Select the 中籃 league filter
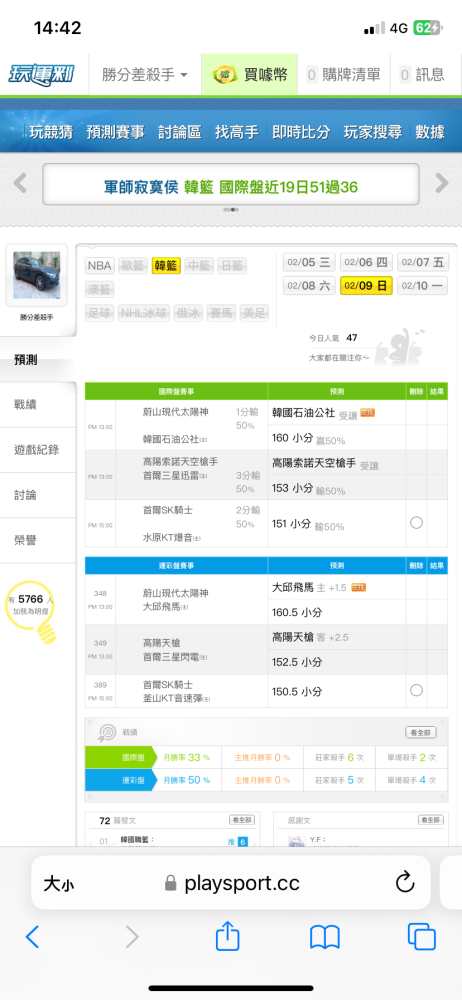 [x=200, y=266]
